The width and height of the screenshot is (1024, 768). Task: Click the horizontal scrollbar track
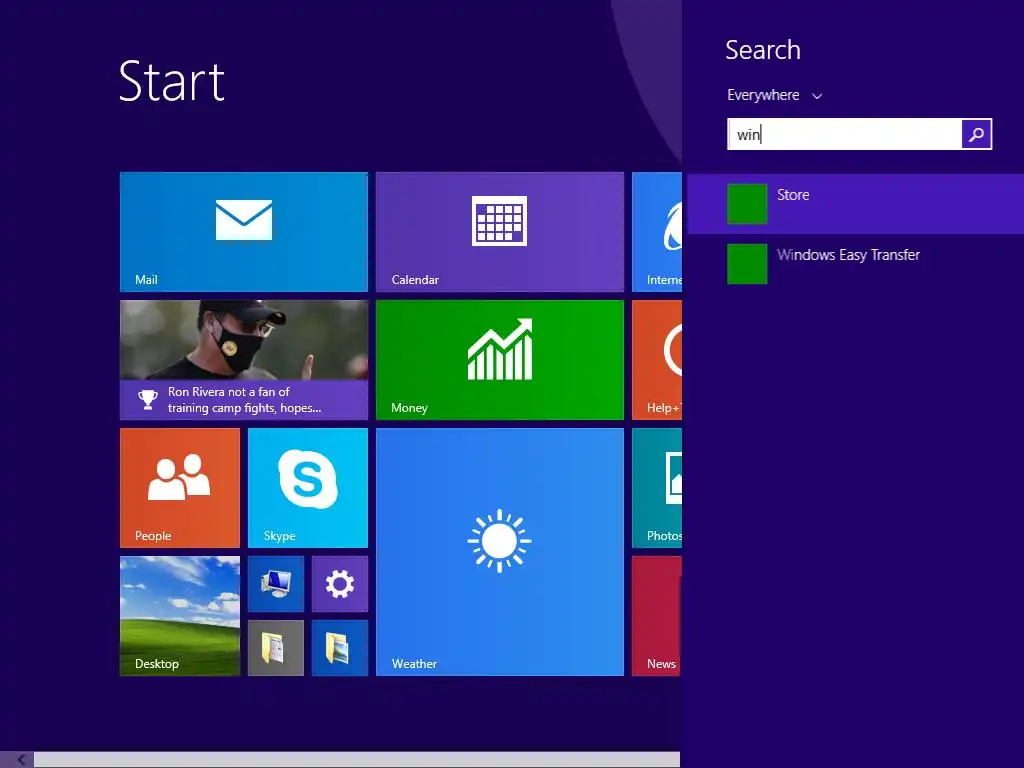(x=357, y=760)
